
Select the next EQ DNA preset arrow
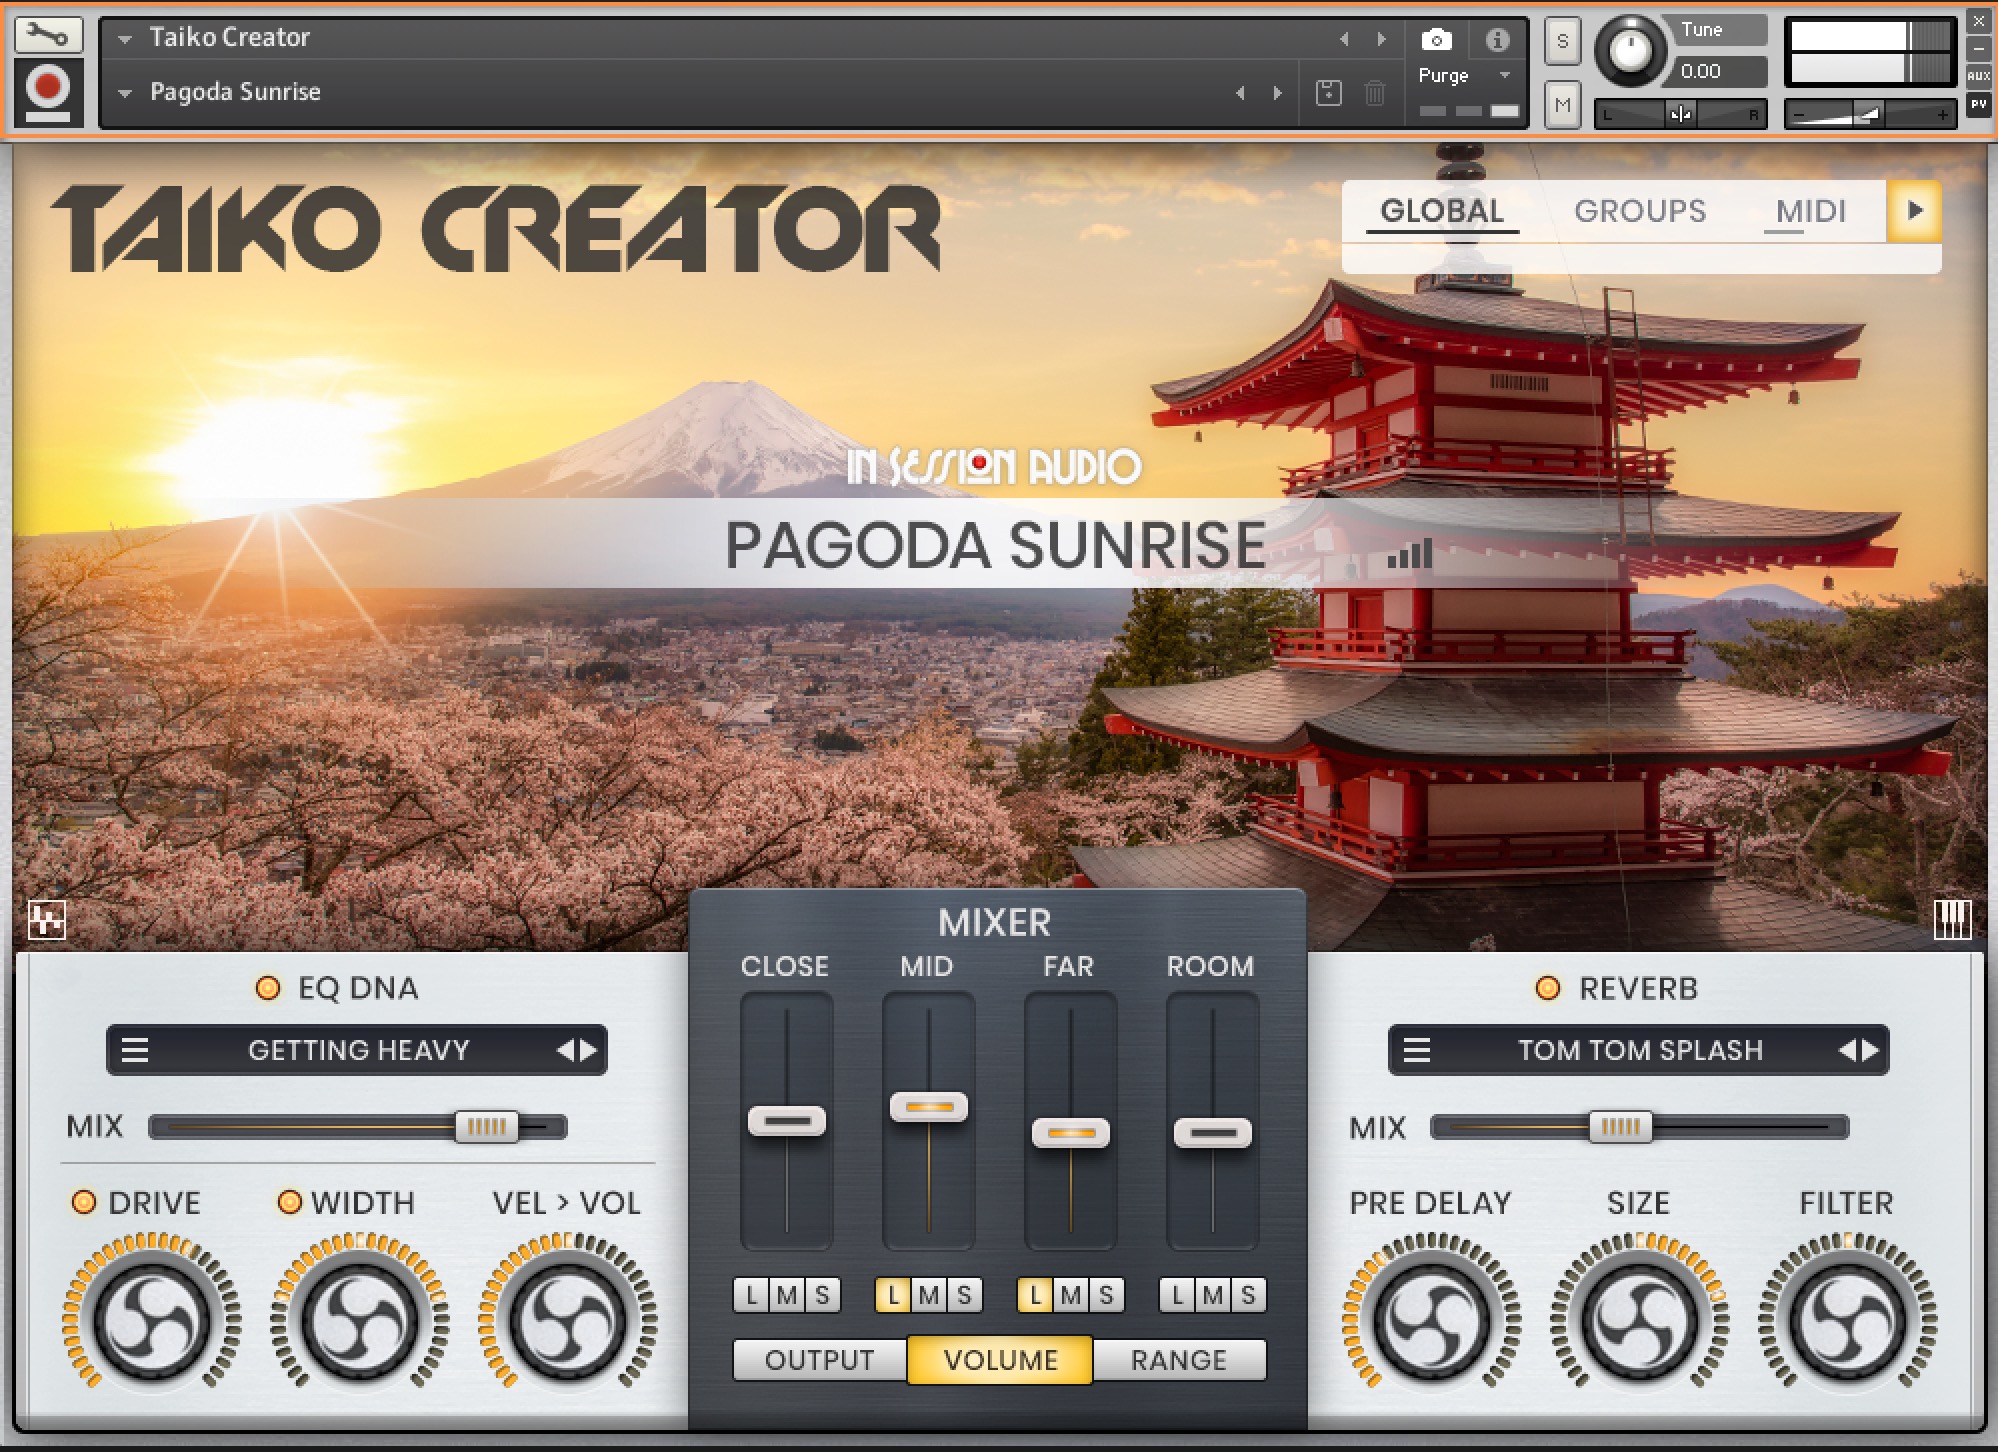tap(589, 1050)
